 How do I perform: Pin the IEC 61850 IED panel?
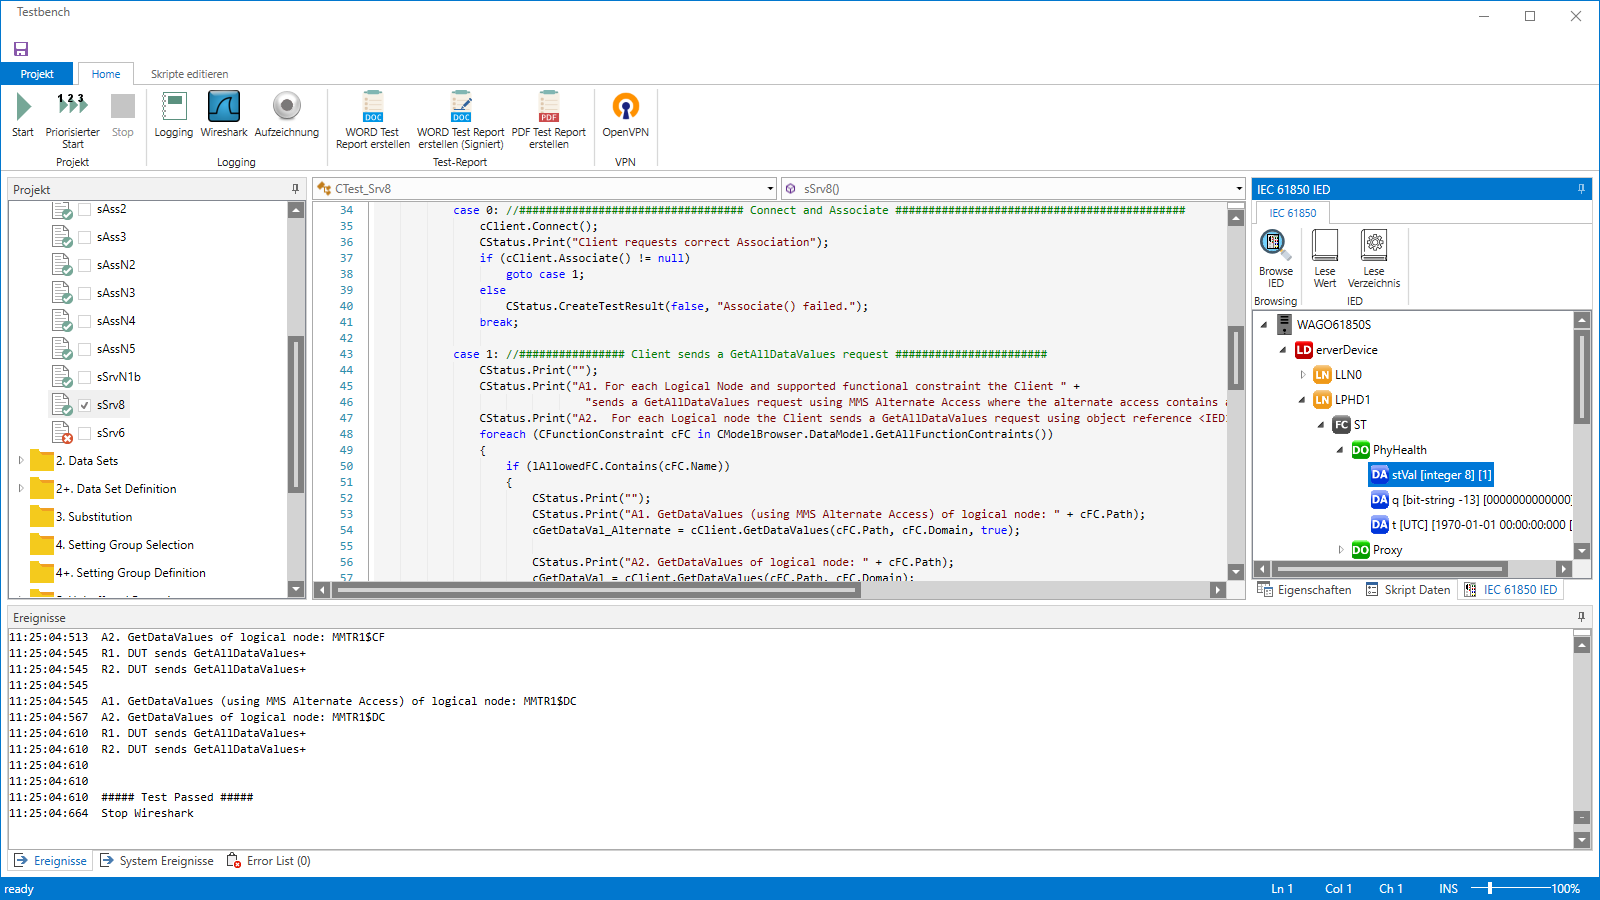point(1581,189)
